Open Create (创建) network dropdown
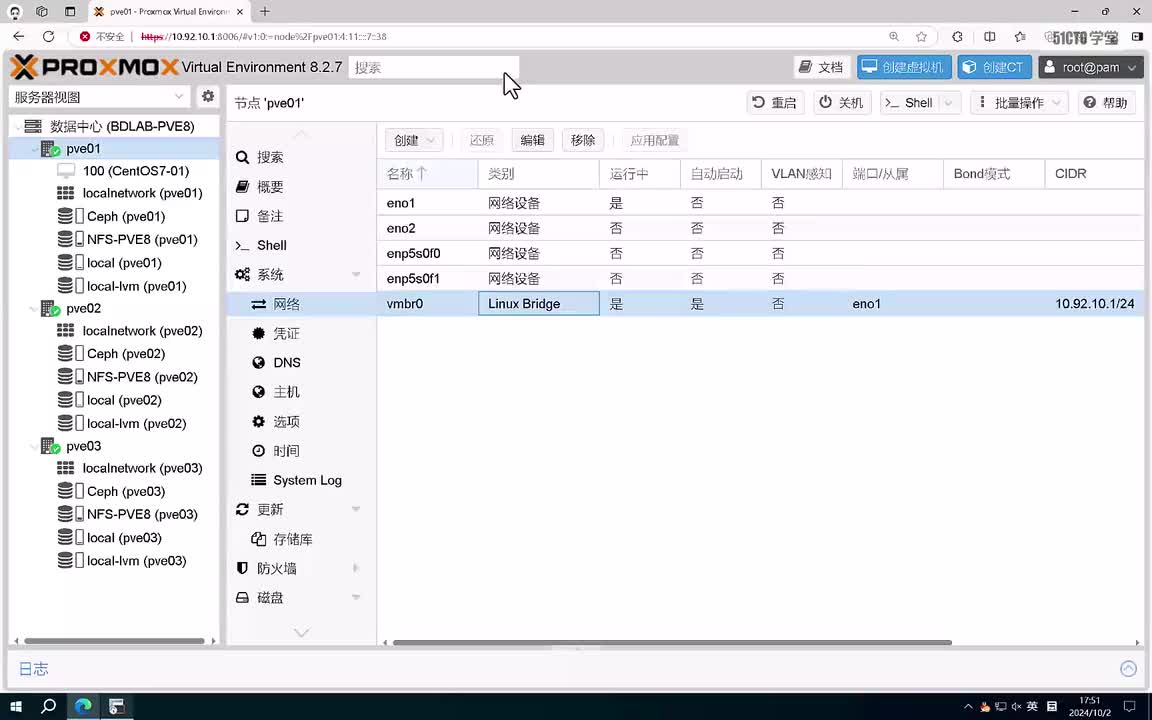Screen dimensions: 1152x720 (x=414, y=140)
